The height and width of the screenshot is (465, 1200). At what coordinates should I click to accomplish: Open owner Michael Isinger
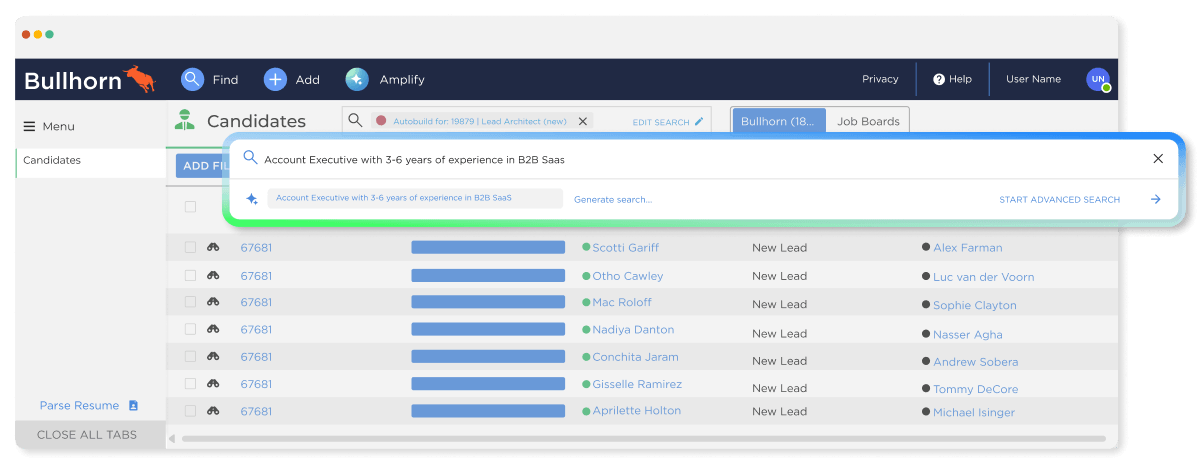[973, 412]
